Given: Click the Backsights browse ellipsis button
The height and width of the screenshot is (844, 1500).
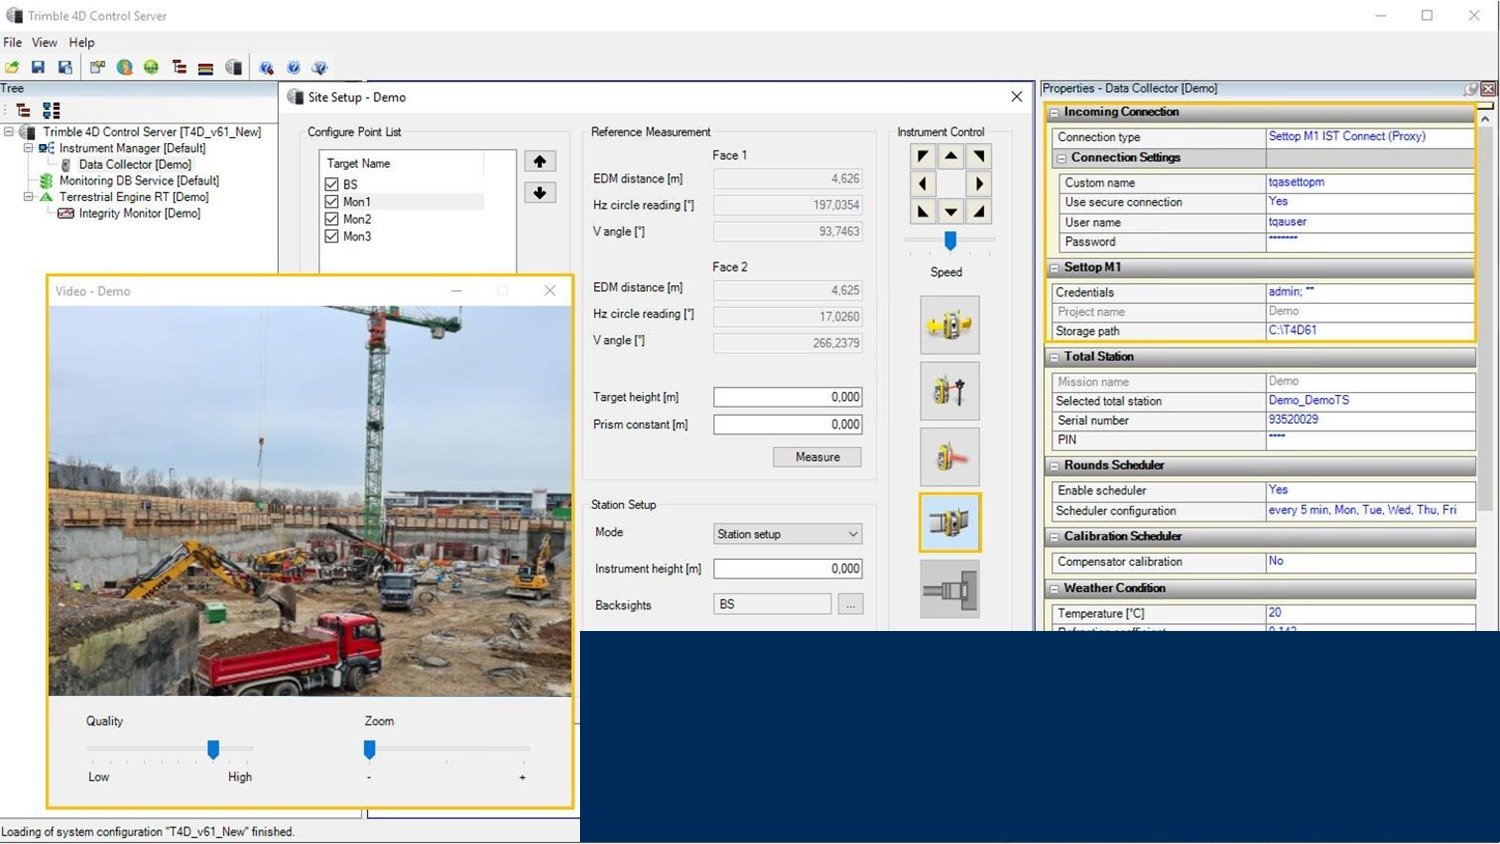Looking at the screenshot, I should click(x=850, y=605).
